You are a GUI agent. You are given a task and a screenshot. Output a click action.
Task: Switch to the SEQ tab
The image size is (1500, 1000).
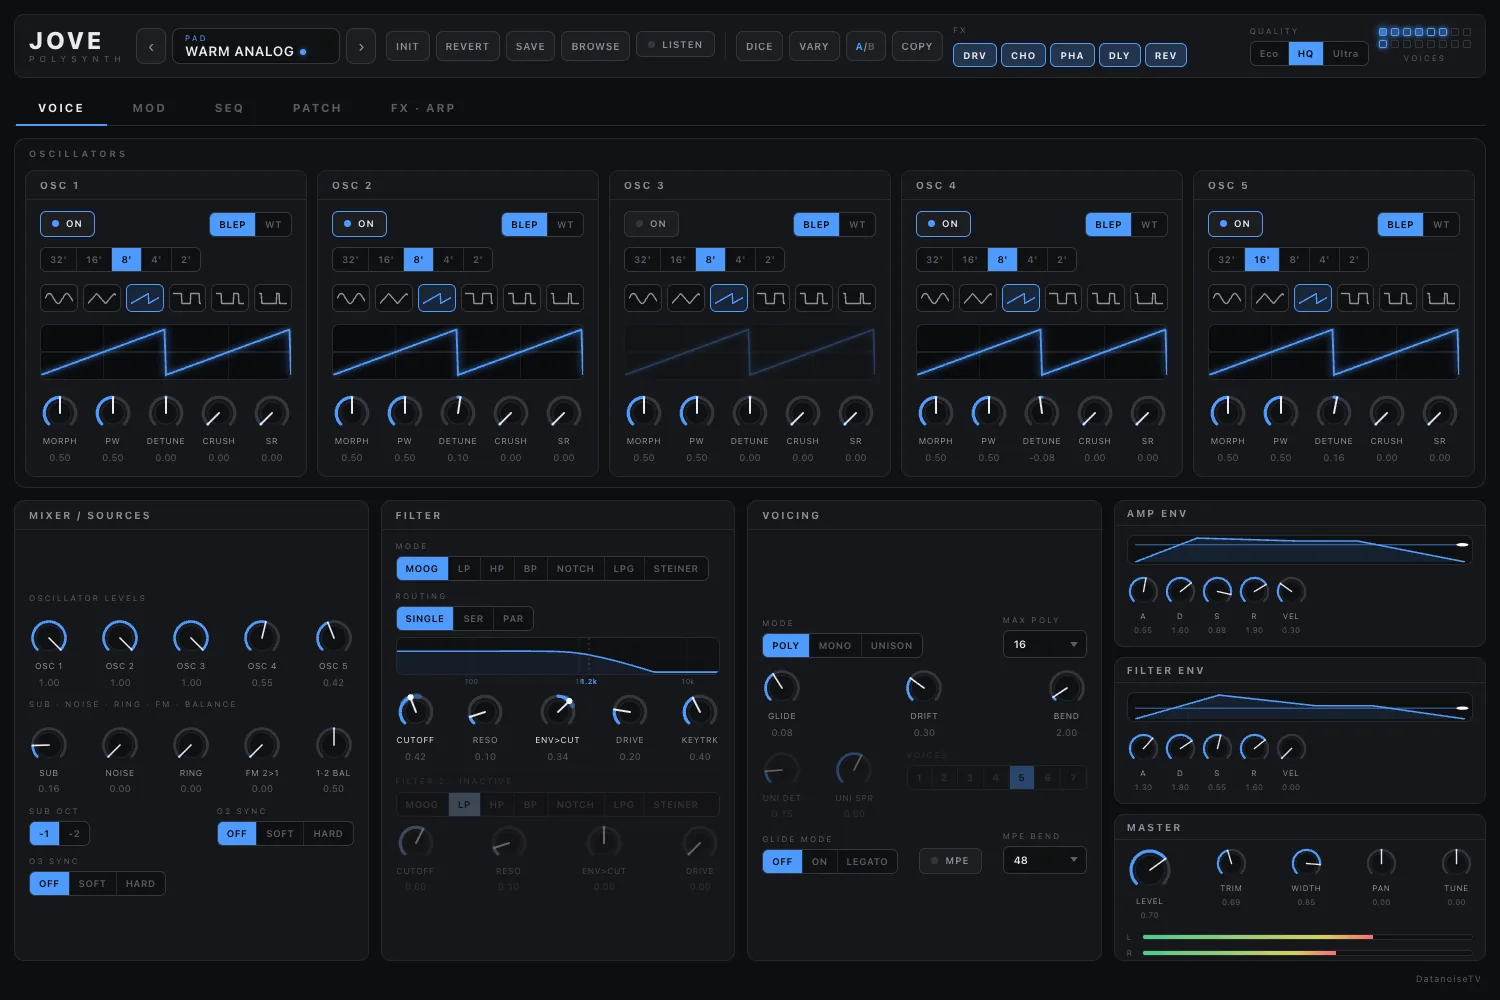(229, 108)
